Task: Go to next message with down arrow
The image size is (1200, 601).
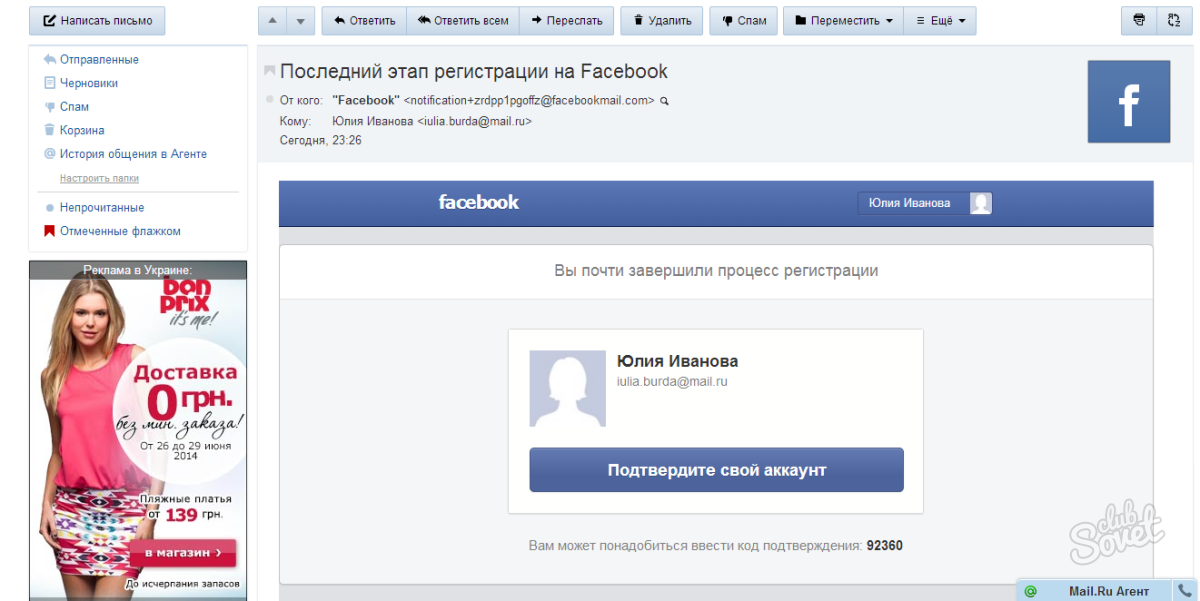Action: (x=300, y=21)
